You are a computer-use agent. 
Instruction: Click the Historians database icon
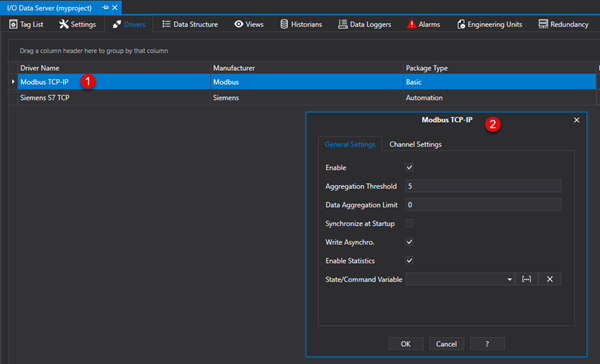[x=284, y=24]
